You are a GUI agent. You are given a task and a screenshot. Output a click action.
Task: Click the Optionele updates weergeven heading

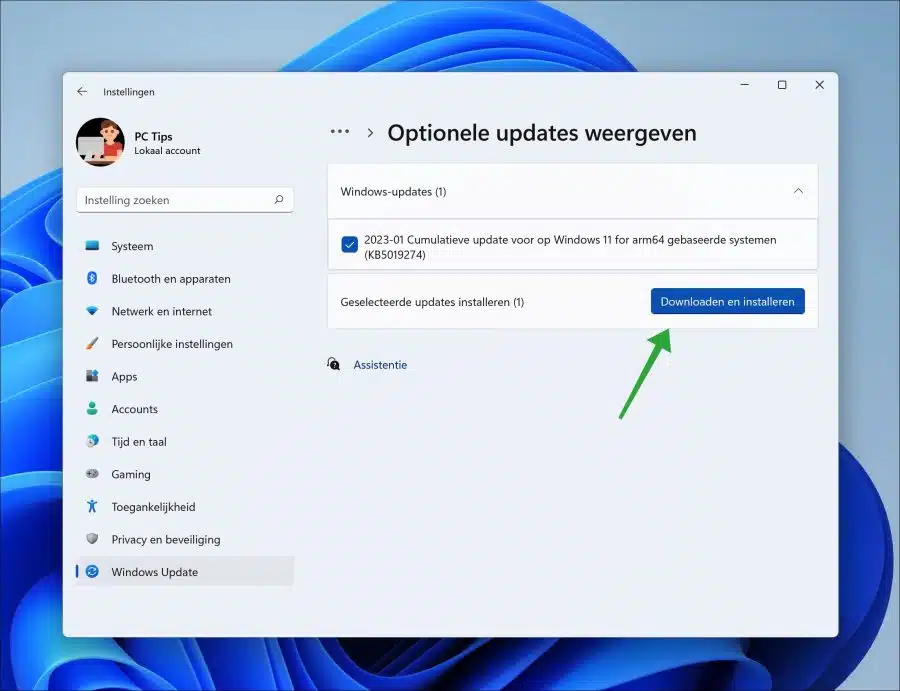542,133
